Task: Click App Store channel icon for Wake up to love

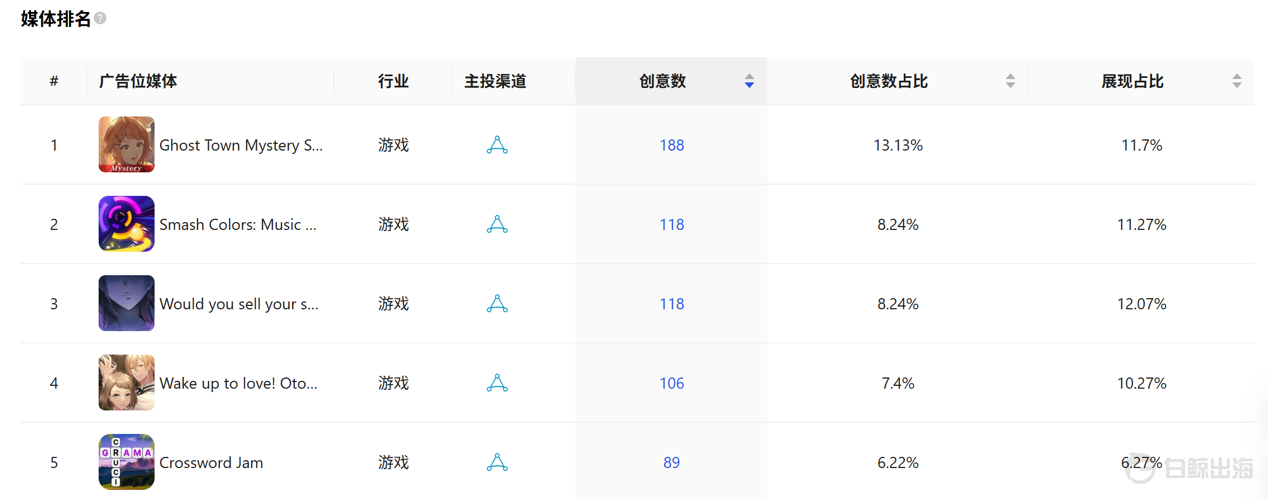Action: pos(497,383)
